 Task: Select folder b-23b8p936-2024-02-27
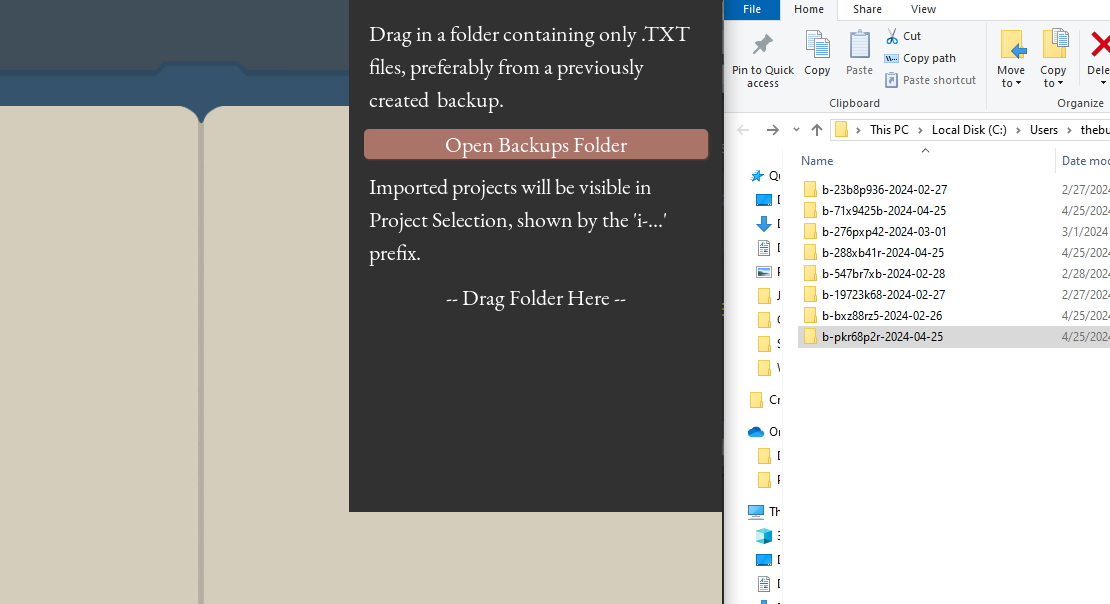pos(884,190)
